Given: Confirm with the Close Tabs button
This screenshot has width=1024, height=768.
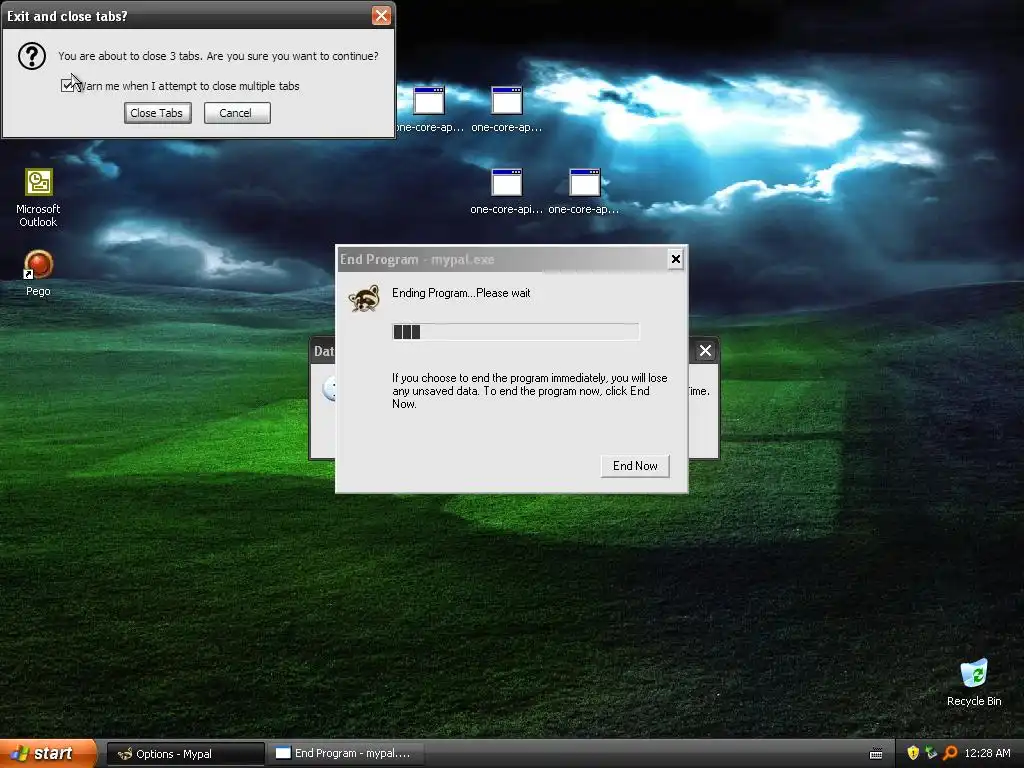Looking at the screenshot, I should click(157, 113).
